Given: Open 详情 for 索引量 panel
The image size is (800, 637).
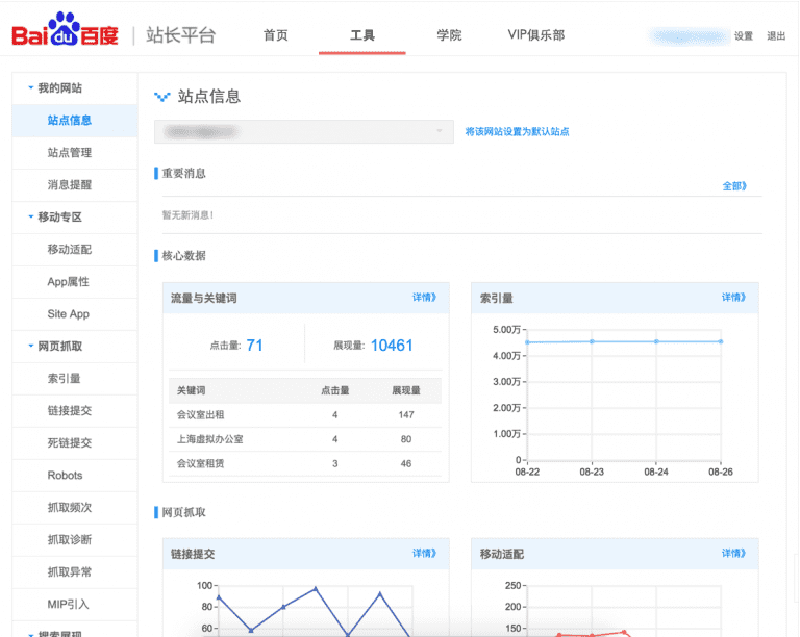Looking at the screenshot, I should pos(734,297).
